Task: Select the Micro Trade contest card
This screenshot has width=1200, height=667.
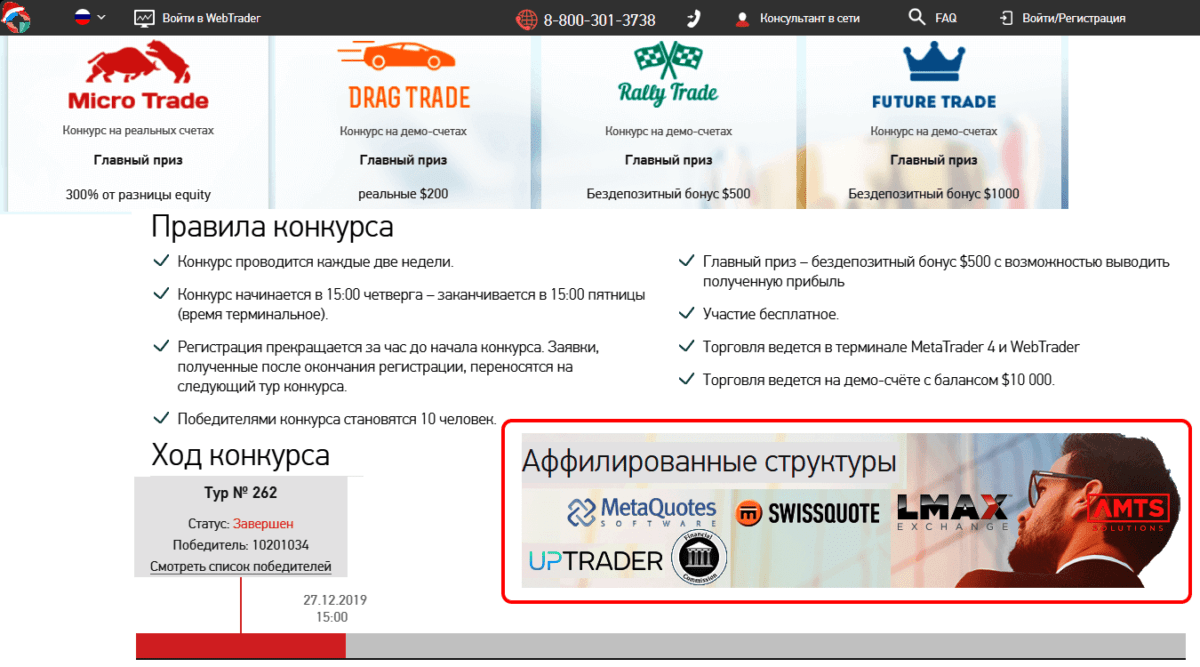Action: pyautogui.click(x=138, y=122)
